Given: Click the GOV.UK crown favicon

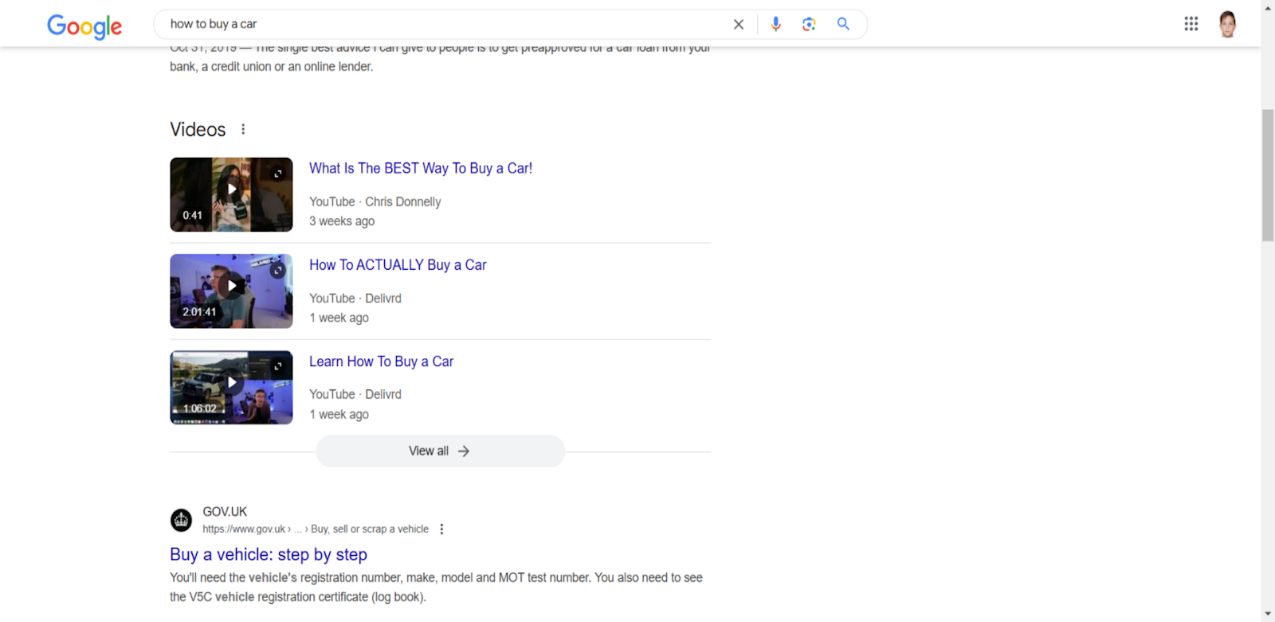Looking at the screenshot, I should click(181, 520).
